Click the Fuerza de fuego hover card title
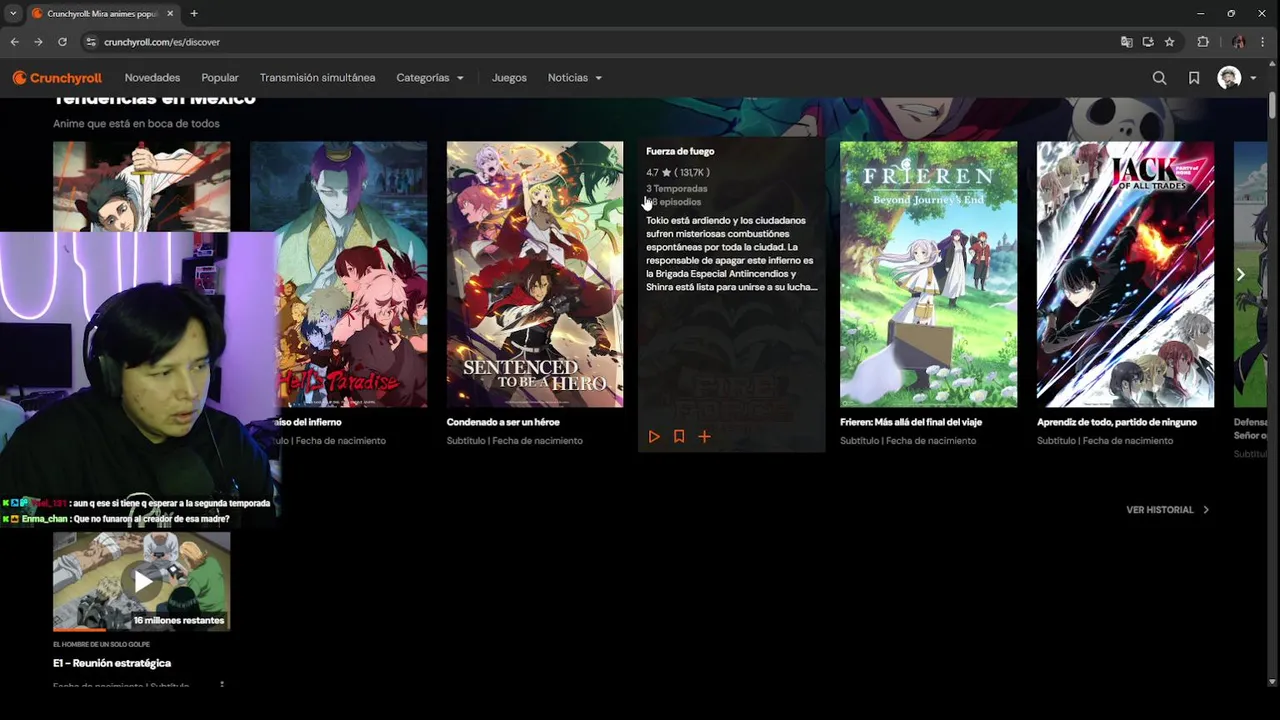This screenshot has width=1280, height=720. [x=680, y=152]
